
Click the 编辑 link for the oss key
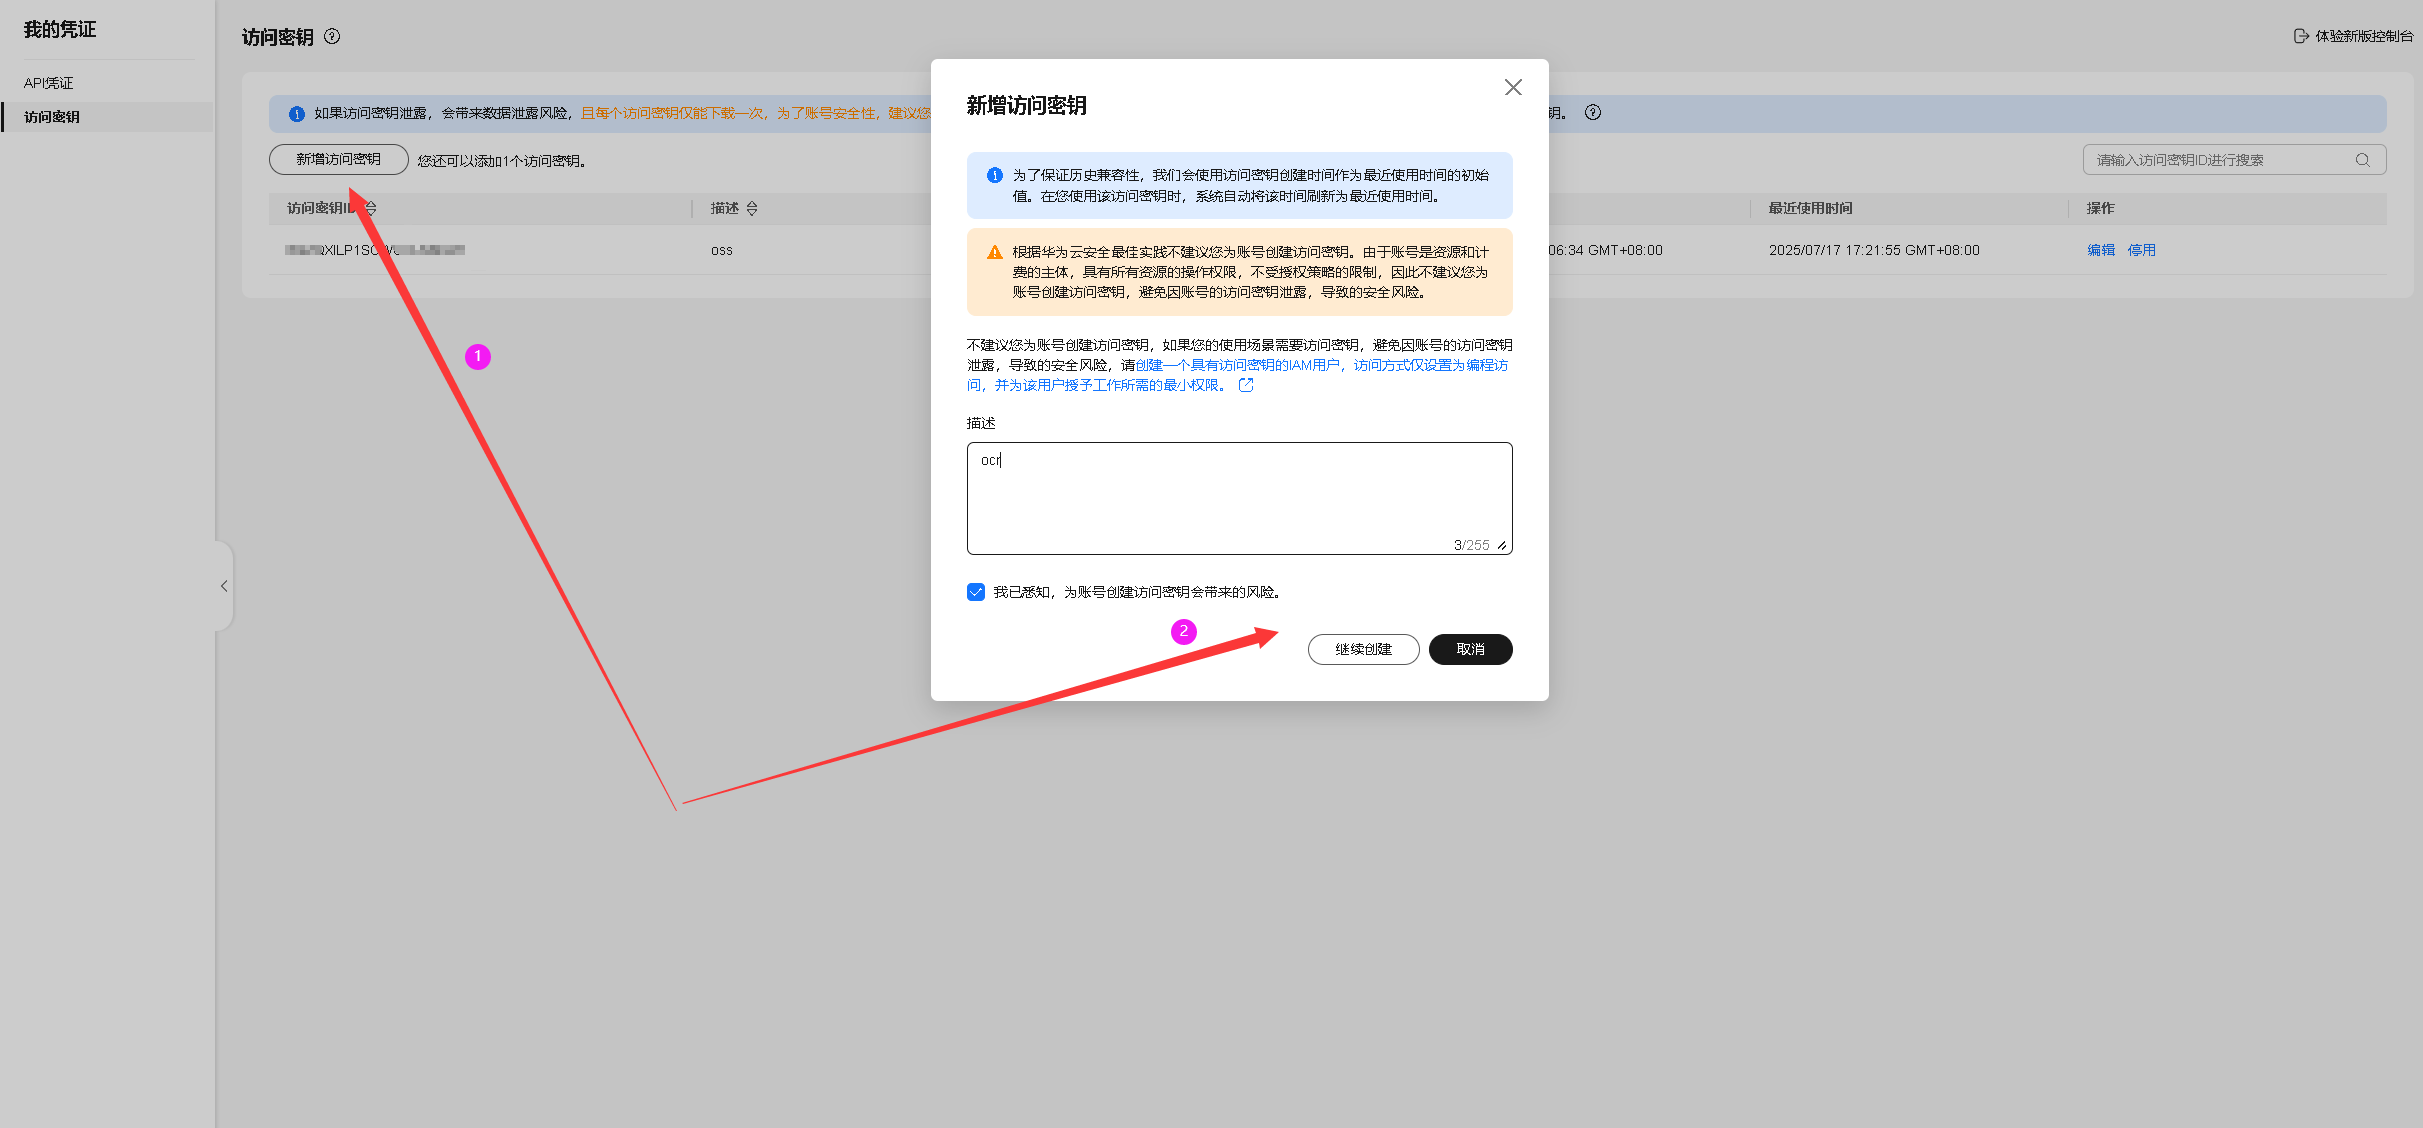(2100, 251)
